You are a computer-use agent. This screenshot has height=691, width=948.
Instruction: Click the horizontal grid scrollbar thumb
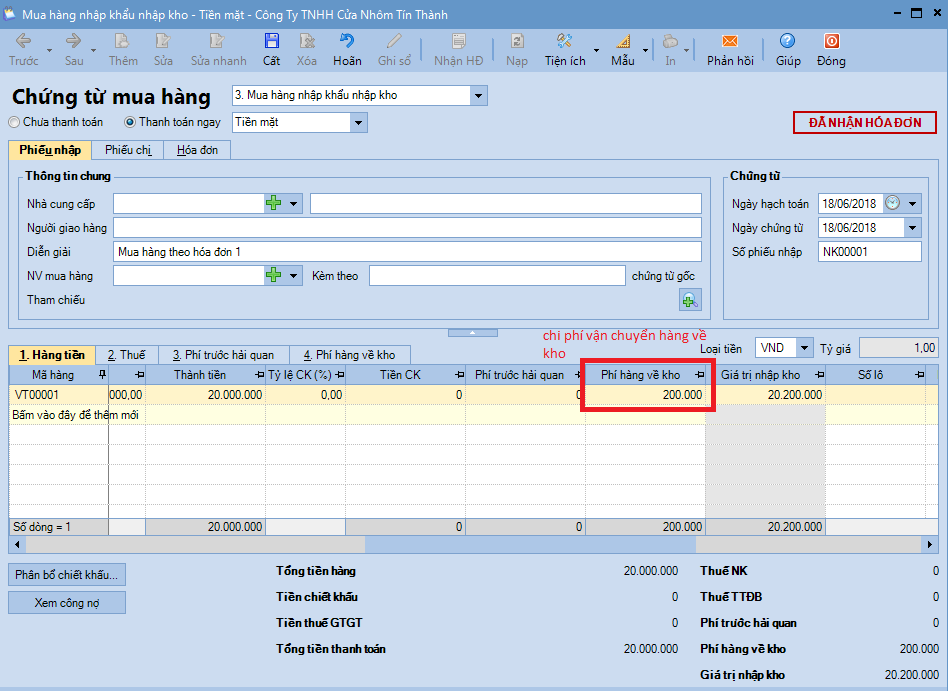(530, 545)
